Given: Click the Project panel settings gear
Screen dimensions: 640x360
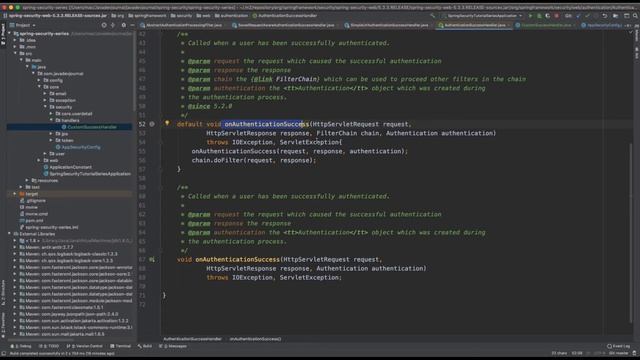Looking at the screenshot, I should 124,25.
